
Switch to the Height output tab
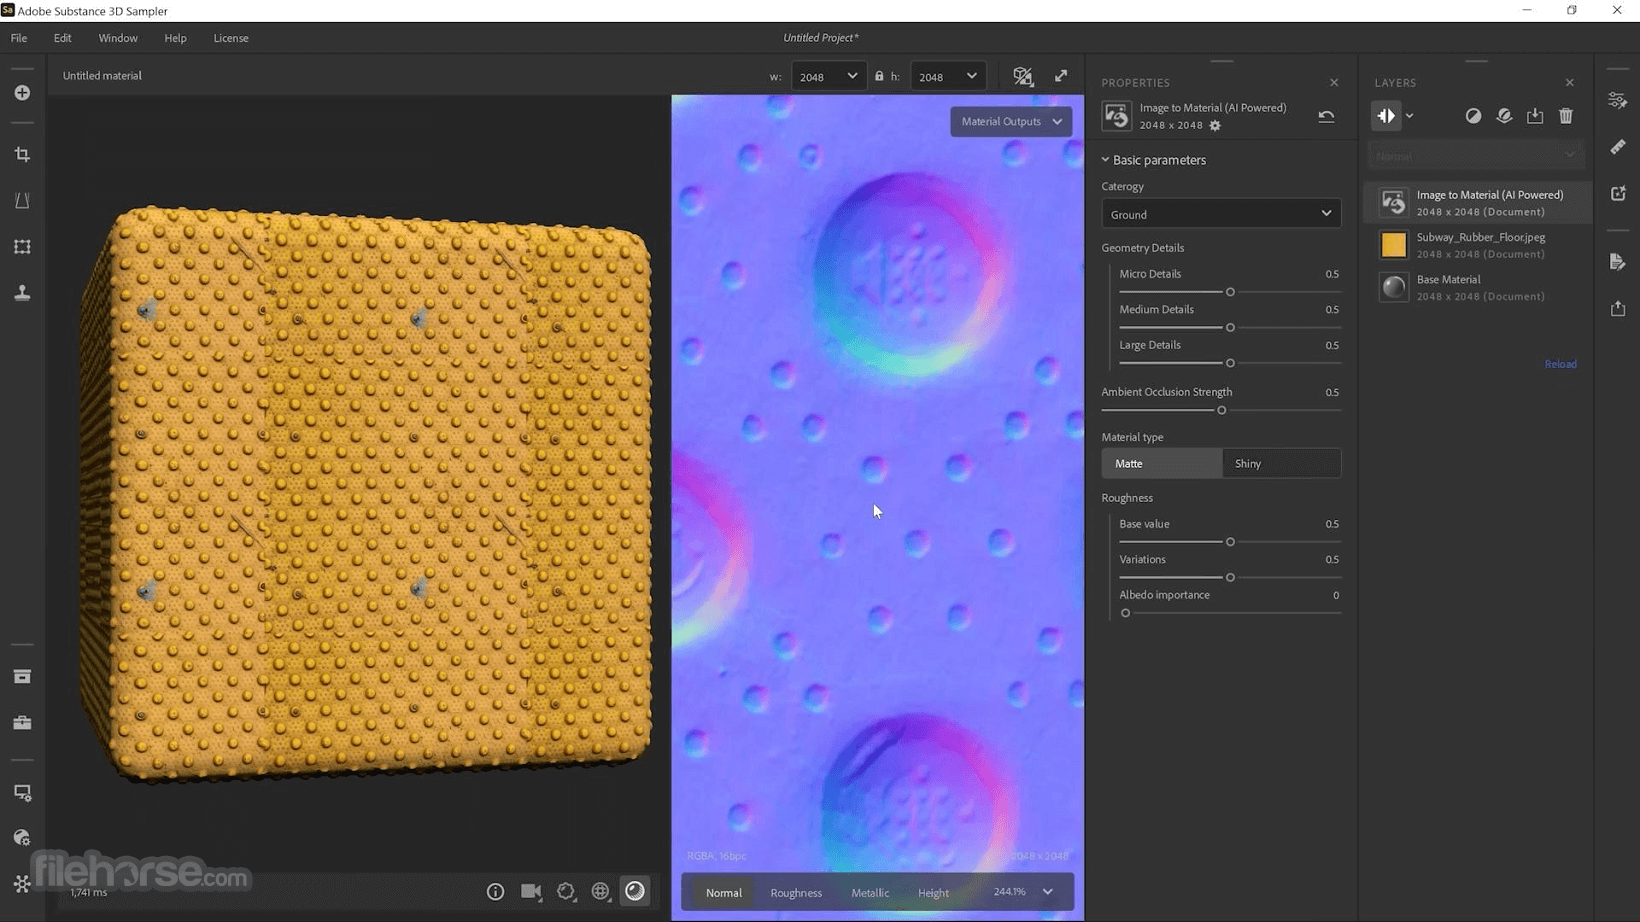pos(933,893)
